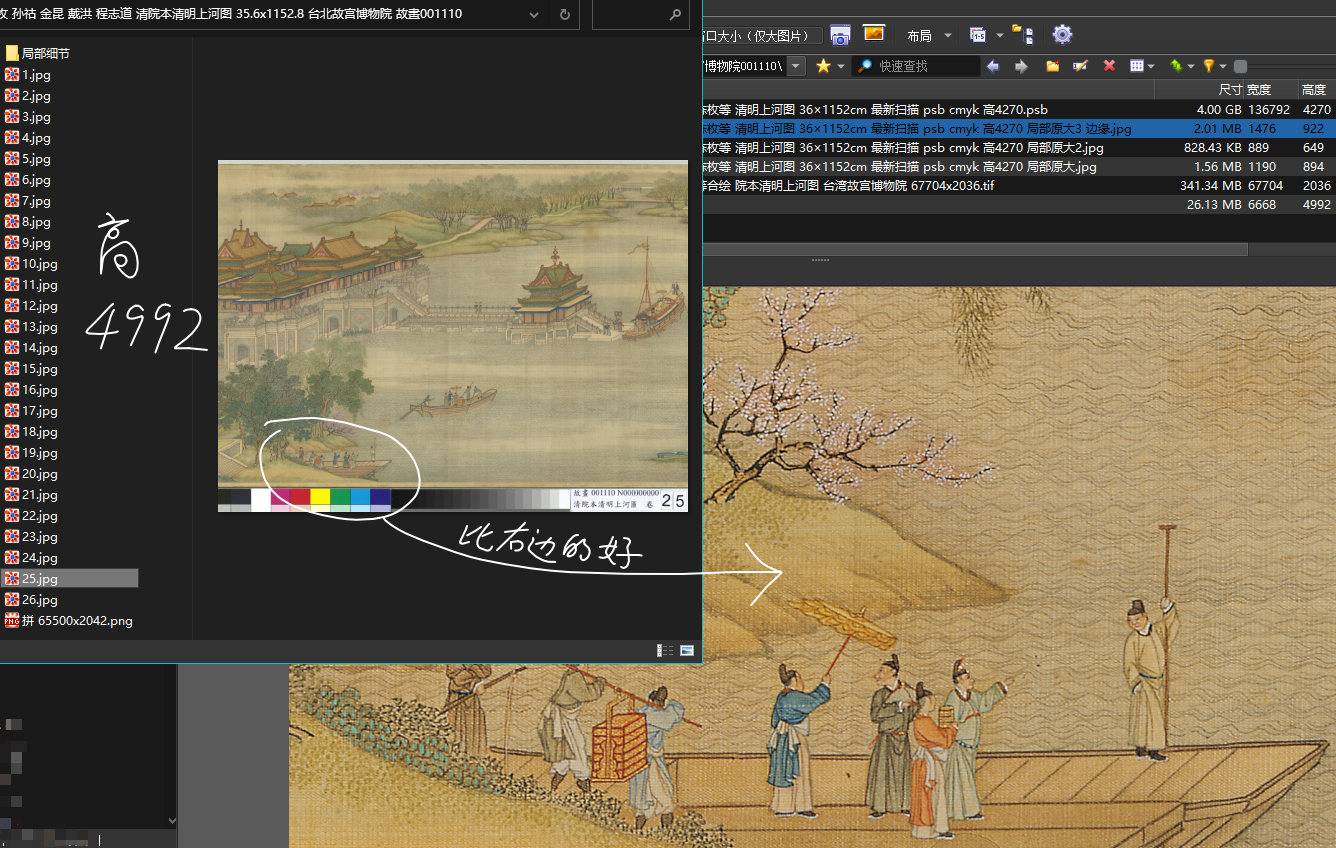This screenshot has height=848, width=1336.
Task: Click the blue back arrow
Action: (992, 66)
